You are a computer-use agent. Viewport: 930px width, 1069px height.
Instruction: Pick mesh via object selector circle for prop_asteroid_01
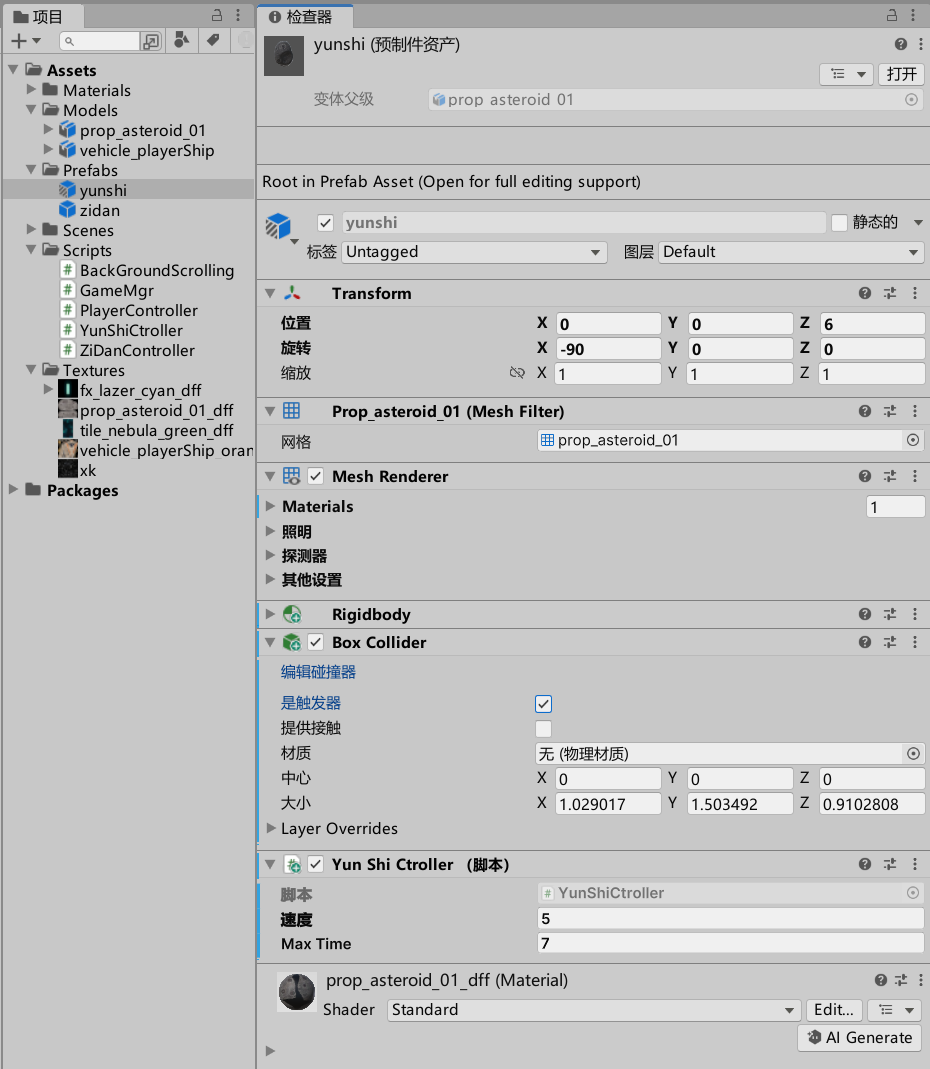[913, 440]
